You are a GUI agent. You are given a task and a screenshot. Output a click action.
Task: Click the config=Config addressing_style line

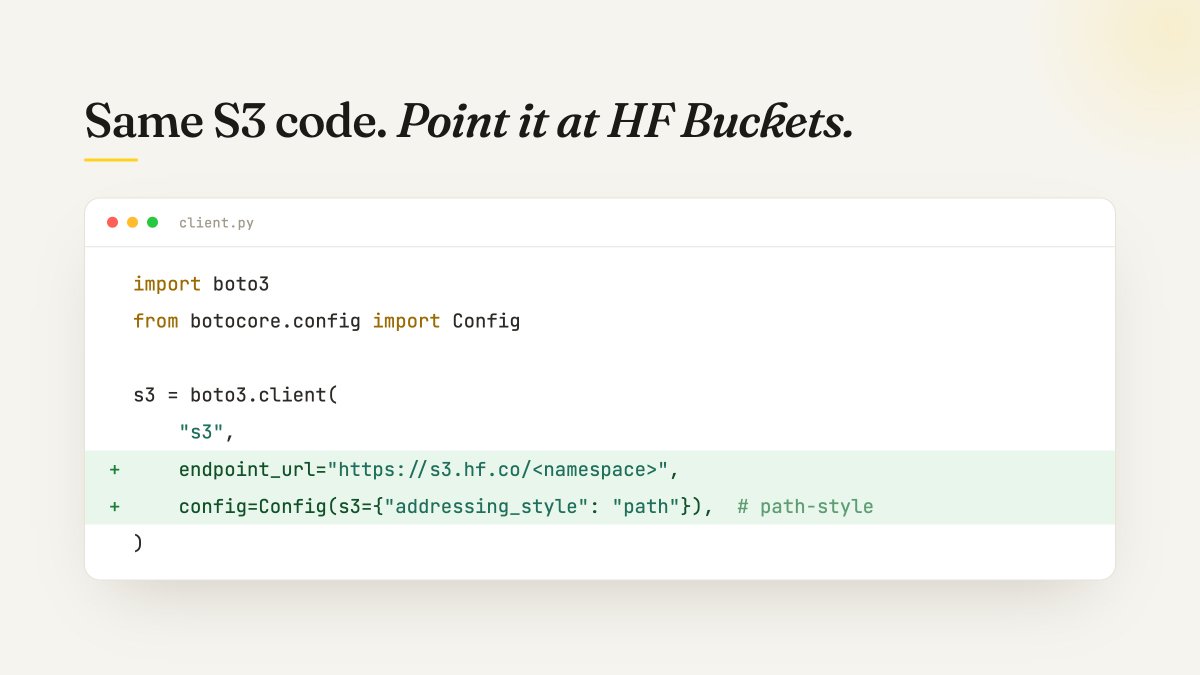pyautogui.click(x=600, y=506)
